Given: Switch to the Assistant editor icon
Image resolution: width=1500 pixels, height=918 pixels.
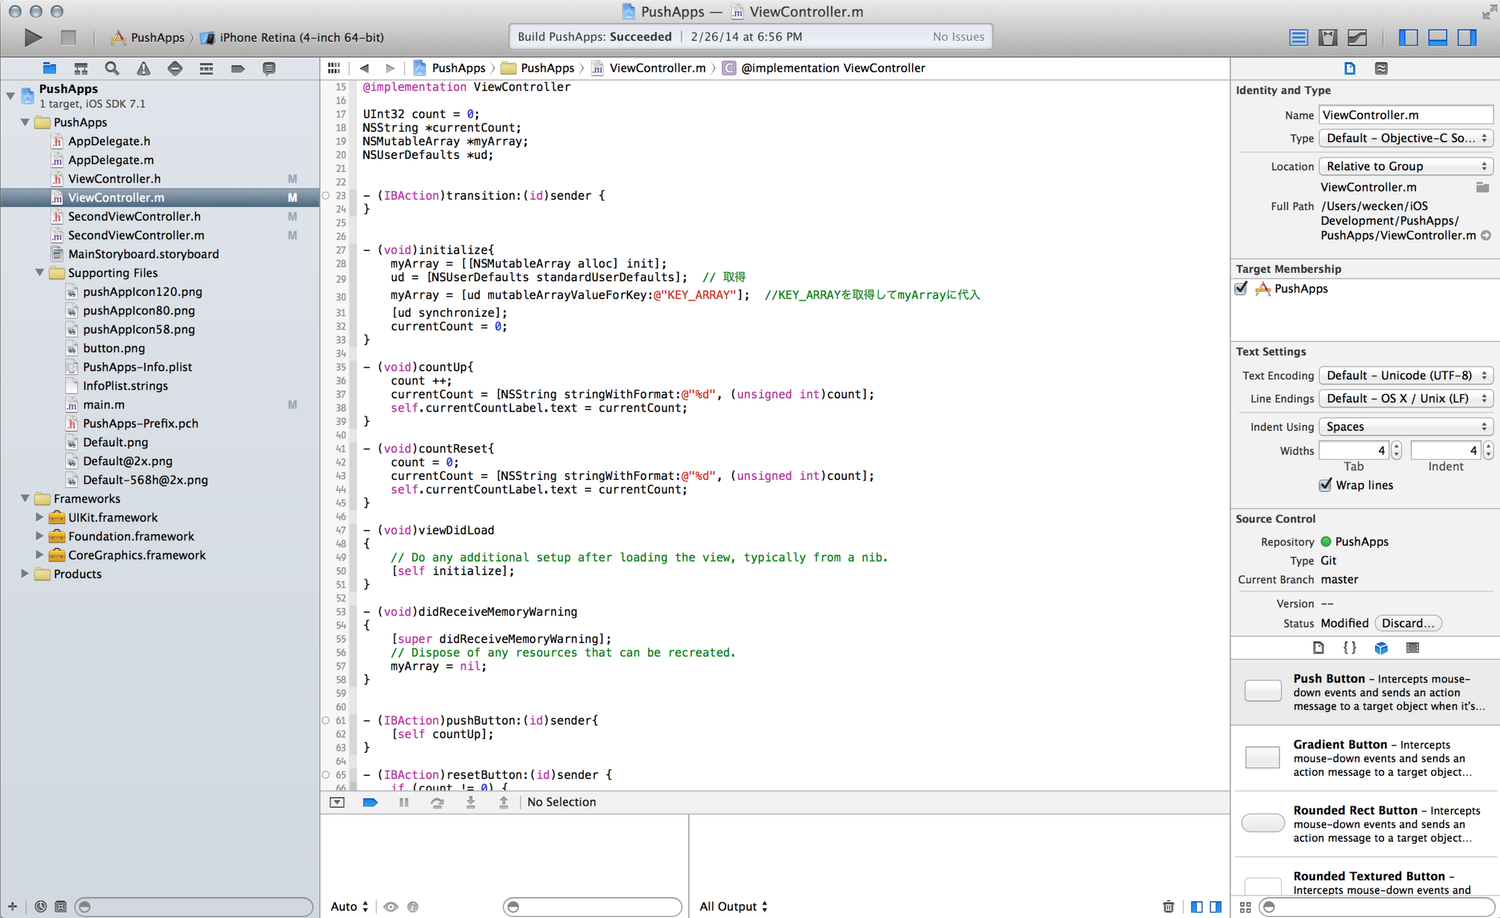Looking at the screenshot, I should [x=1328, y=37].
